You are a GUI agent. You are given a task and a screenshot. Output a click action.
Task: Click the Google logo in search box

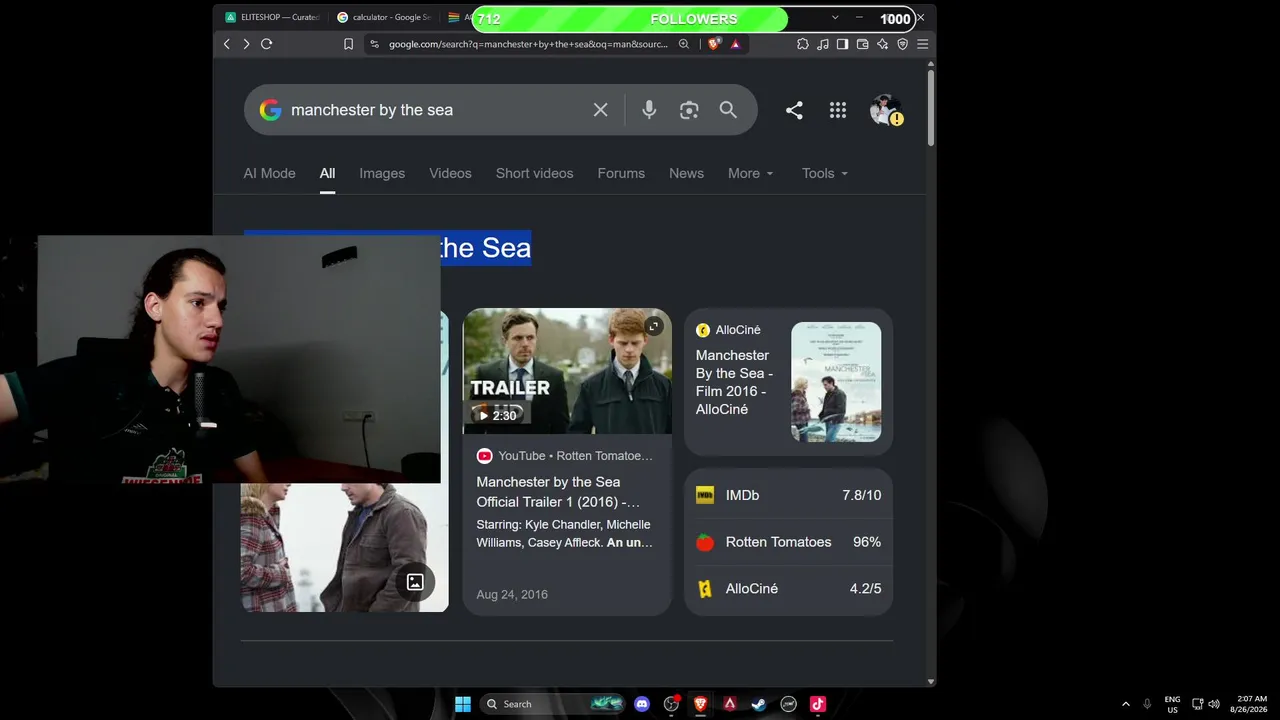click(x=270, y=110)
